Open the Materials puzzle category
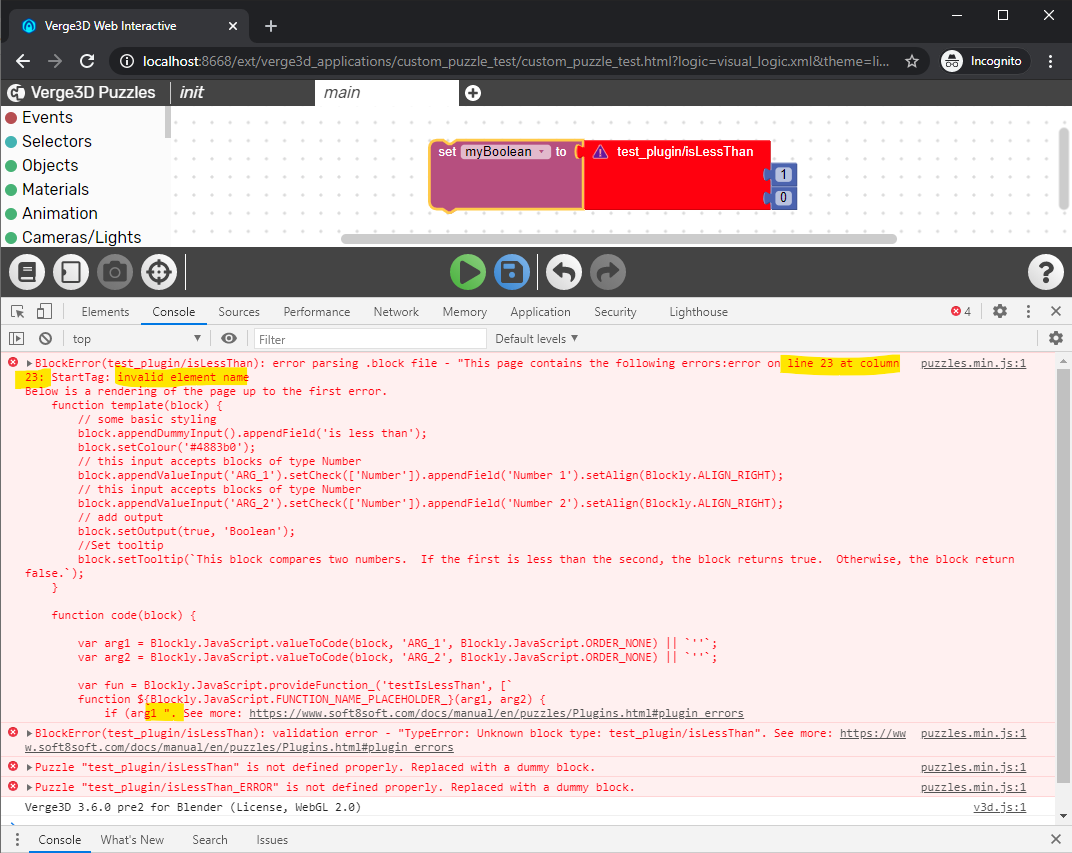Viewport: 1072px width, 853px height. (55, 189)
